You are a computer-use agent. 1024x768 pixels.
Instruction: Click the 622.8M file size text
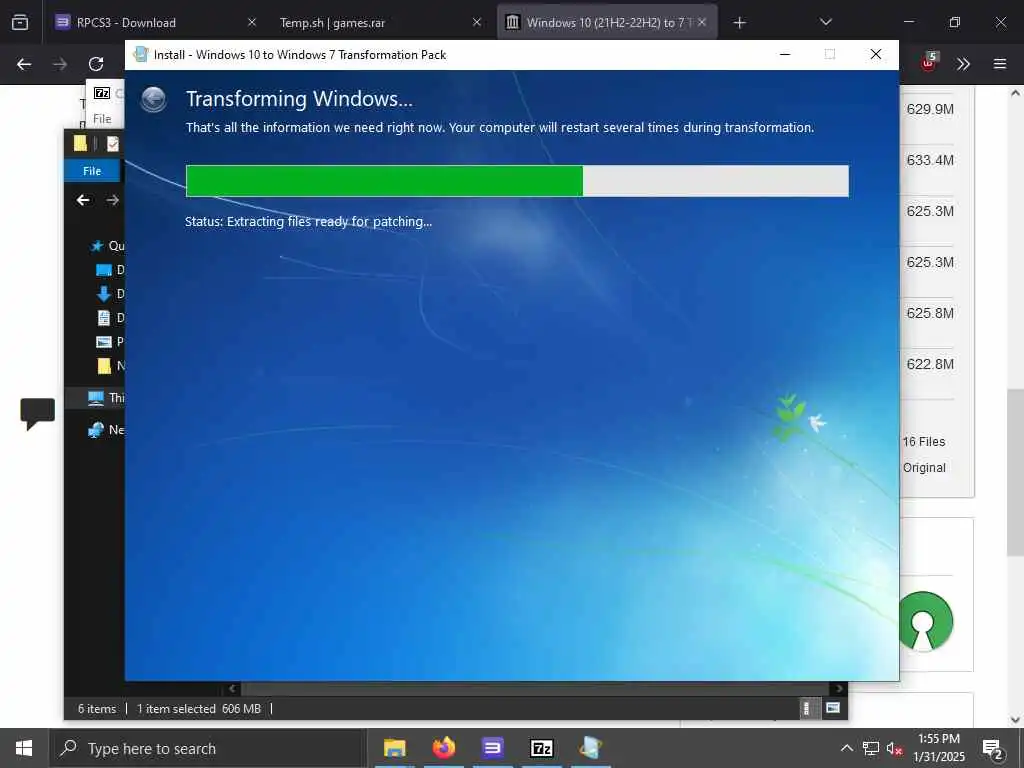[930, 364]
